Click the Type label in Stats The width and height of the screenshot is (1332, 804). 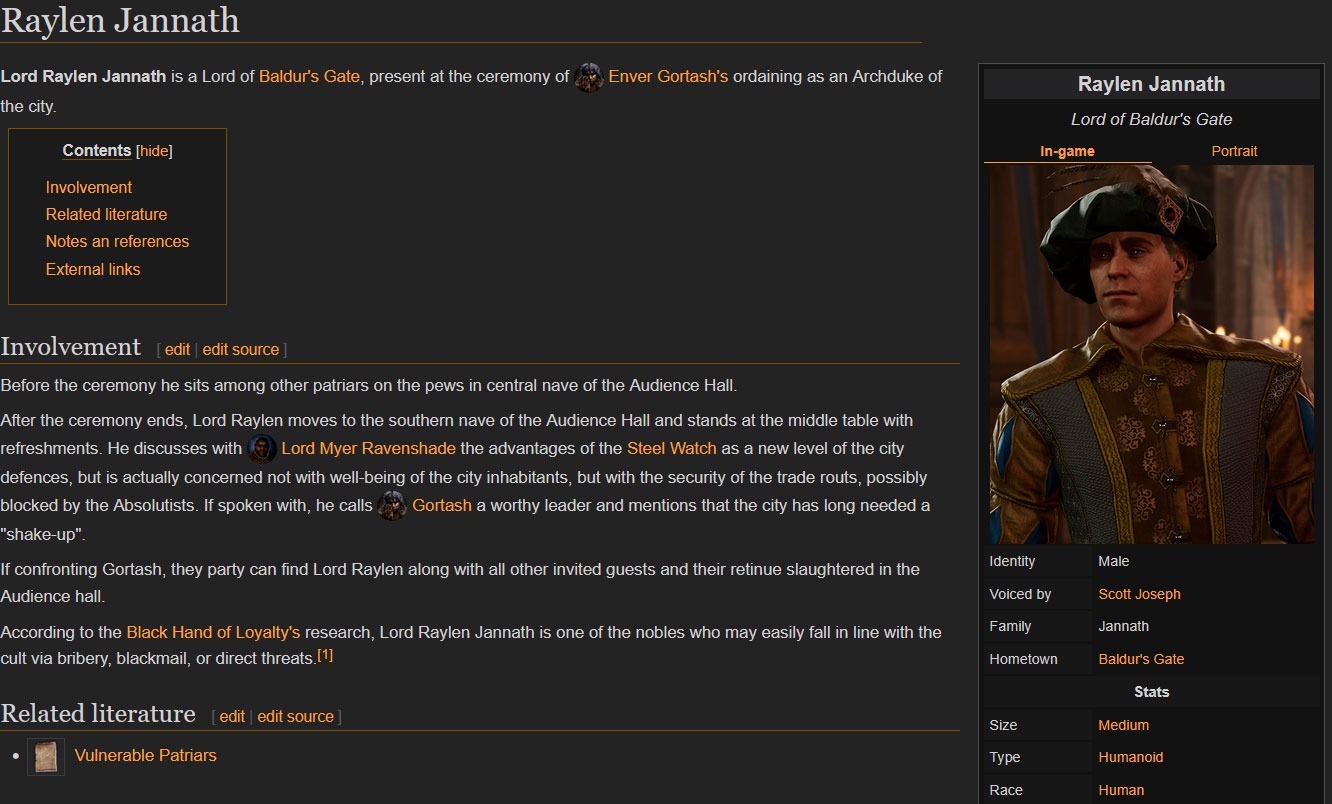1005,757
